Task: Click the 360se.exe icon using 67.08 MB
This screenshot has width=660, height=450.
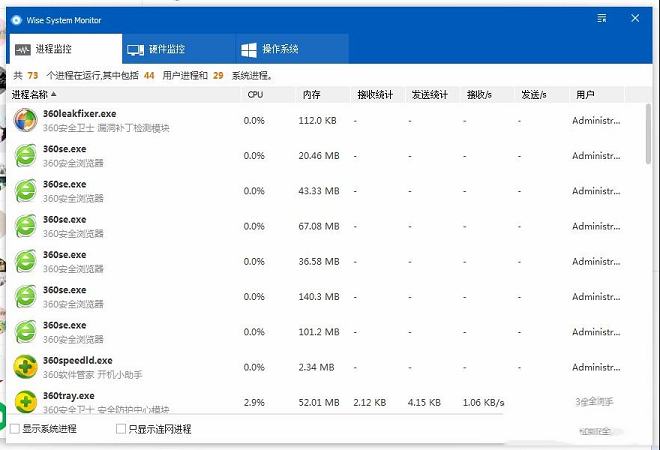Action: (25, 226)
